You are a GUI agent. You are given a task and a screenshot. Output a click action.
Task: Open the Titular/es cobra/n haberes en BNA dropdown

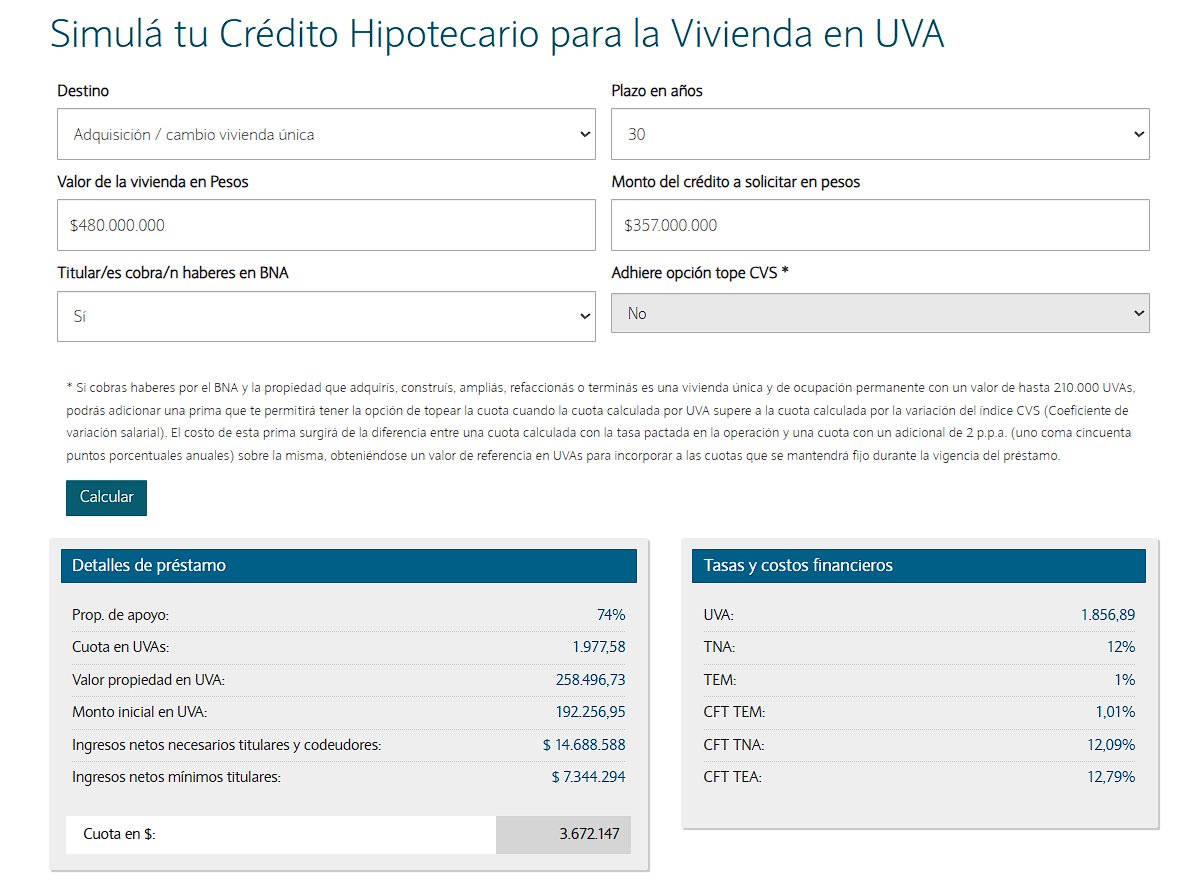coord(326,316)
